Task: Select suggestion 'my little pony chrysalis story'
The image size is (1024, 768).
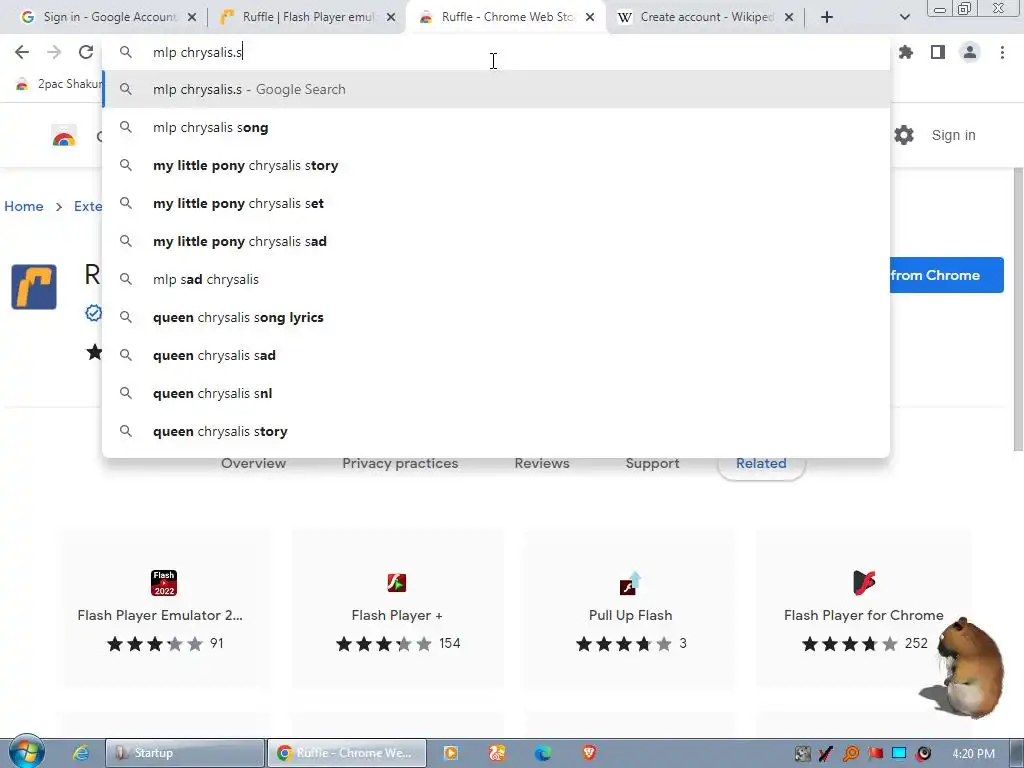Action: coord(496,165)
